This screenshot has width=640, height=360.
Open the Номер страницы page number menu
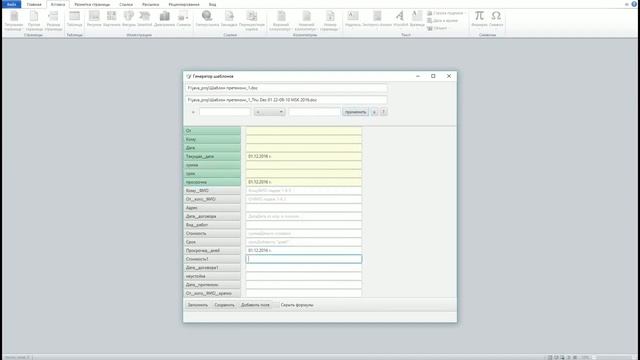point(329,21)
